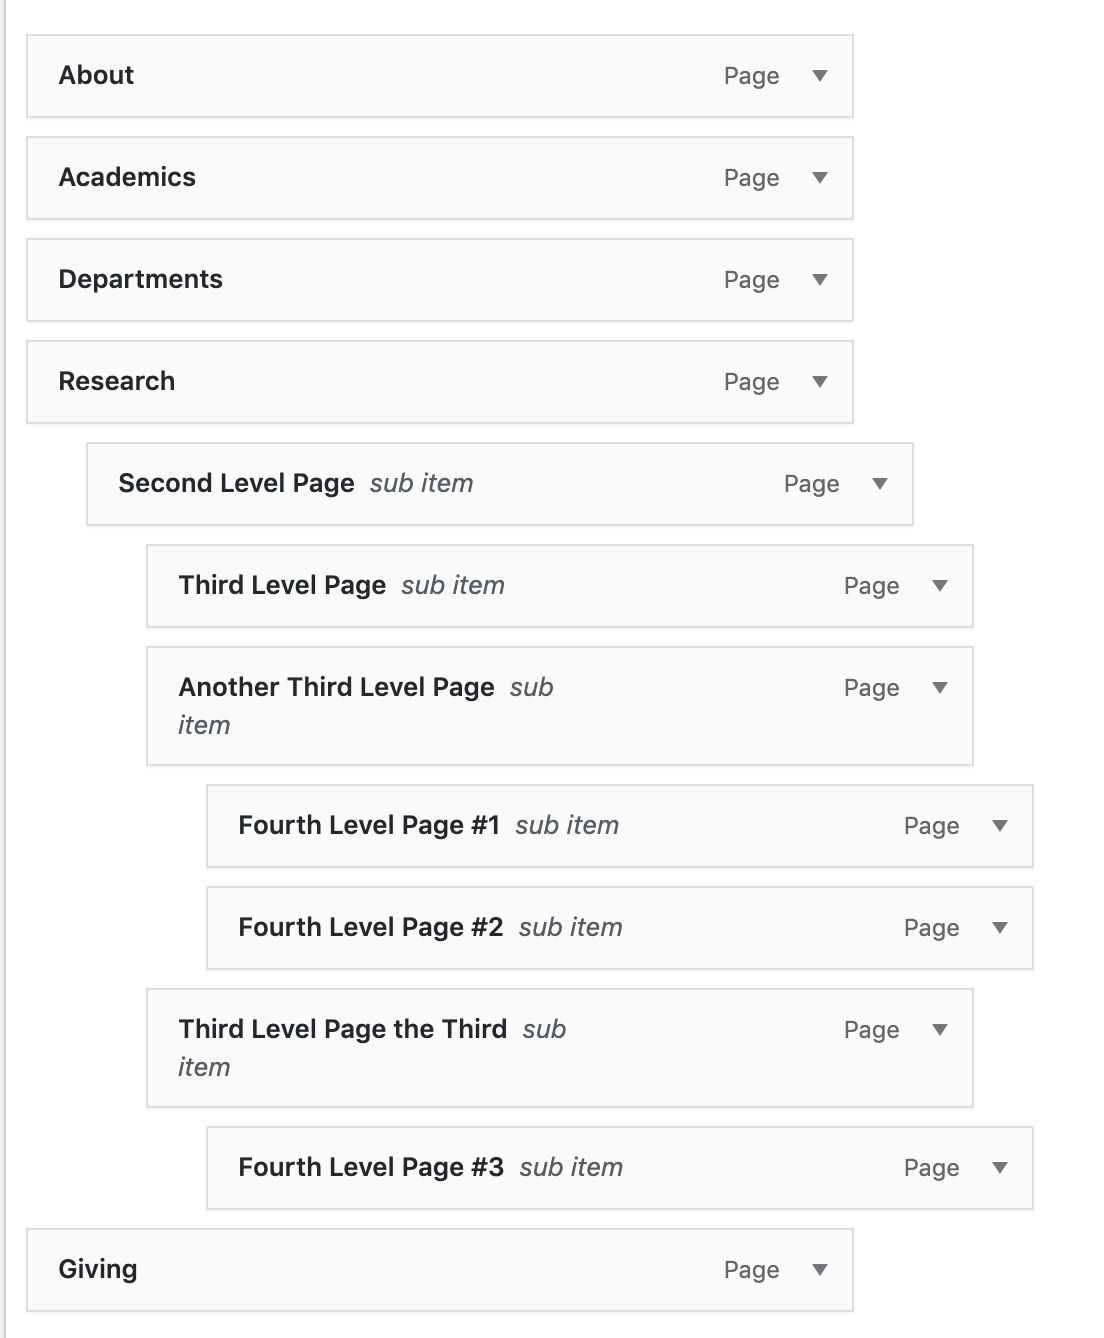
Task: Open Third Level Page the Third arrow
Action: pyautogui.click(x=940, y=1030)
